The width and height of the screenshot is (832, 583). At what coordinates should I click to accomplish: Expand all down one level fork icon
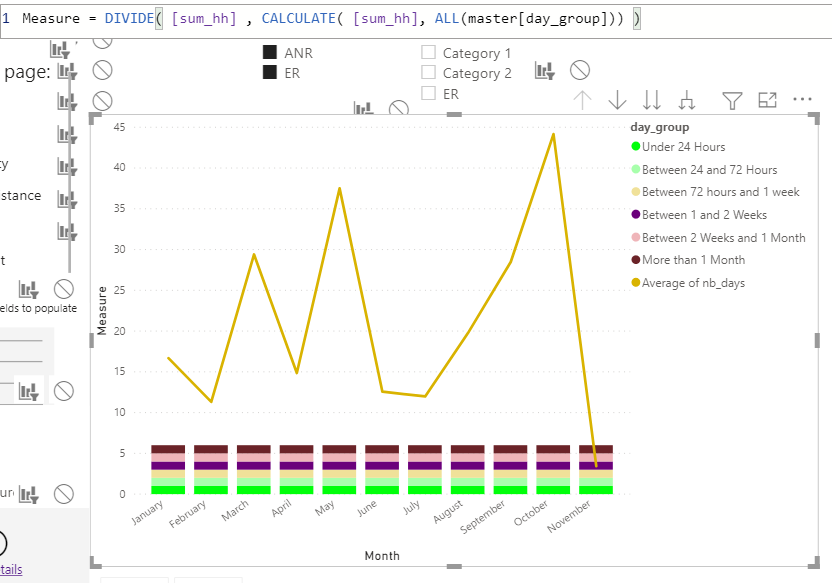click(x=687, y=100)
